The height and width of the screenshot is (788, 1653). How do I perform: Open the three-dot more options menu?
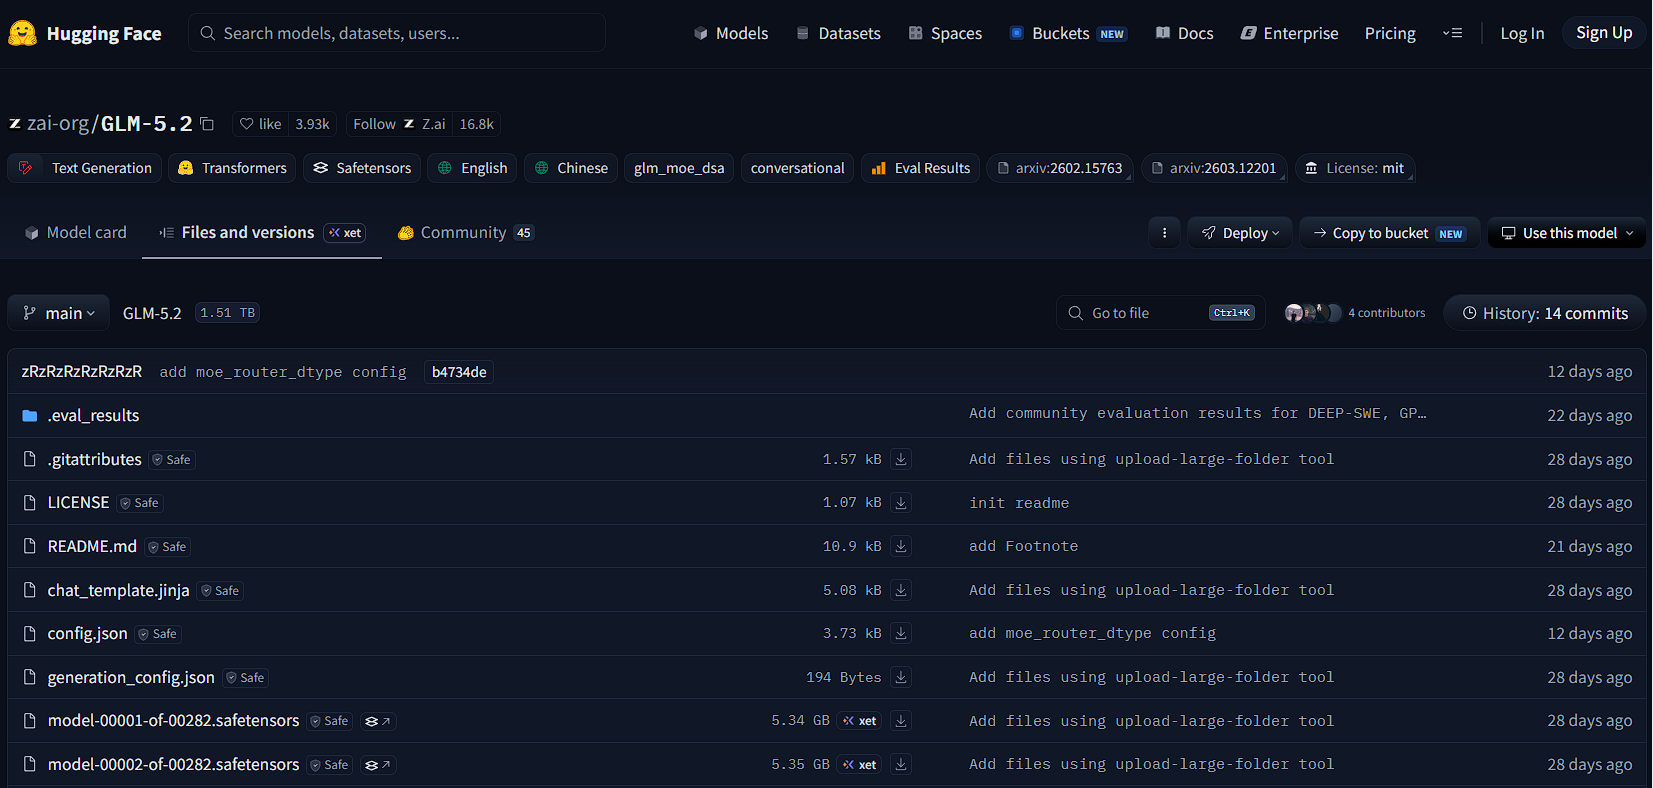[1164, 233]
